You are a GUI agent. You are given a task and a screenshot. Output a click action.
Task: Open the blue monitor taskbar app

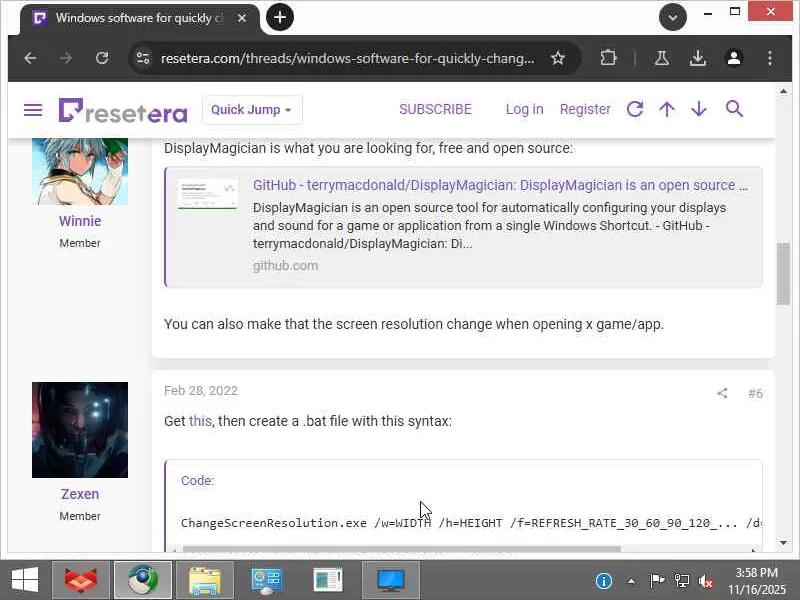tap(391, 580)
